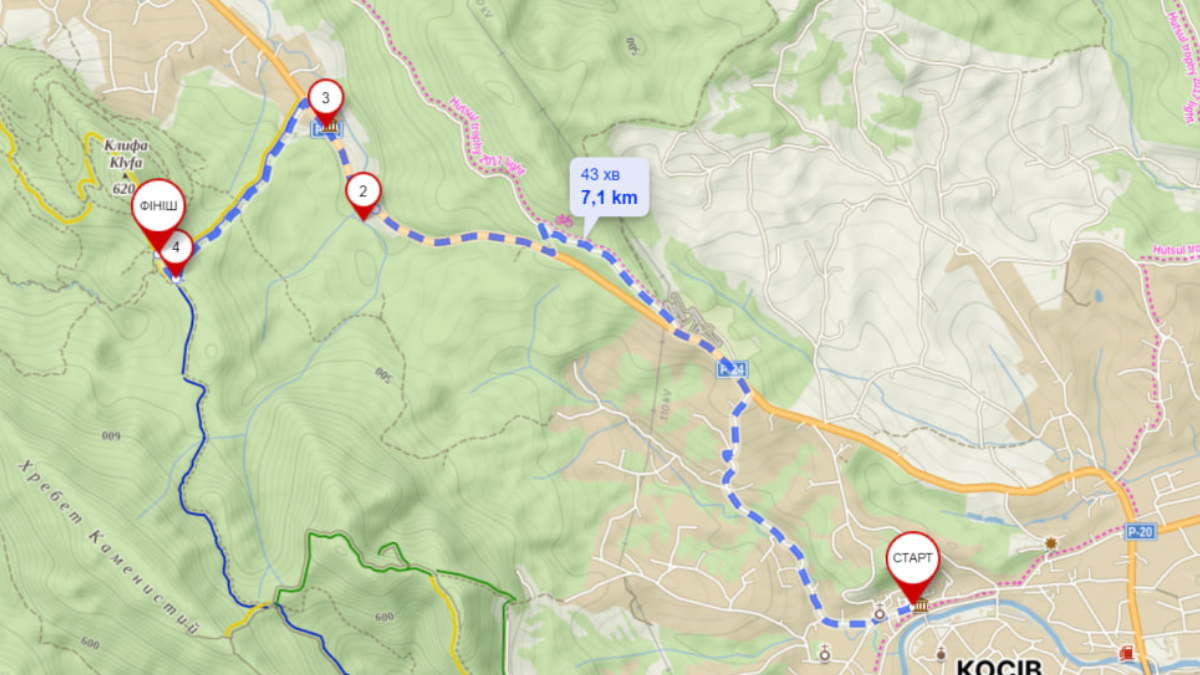
Task: Click the P-20 road shield
Action: pos(1140,531)
